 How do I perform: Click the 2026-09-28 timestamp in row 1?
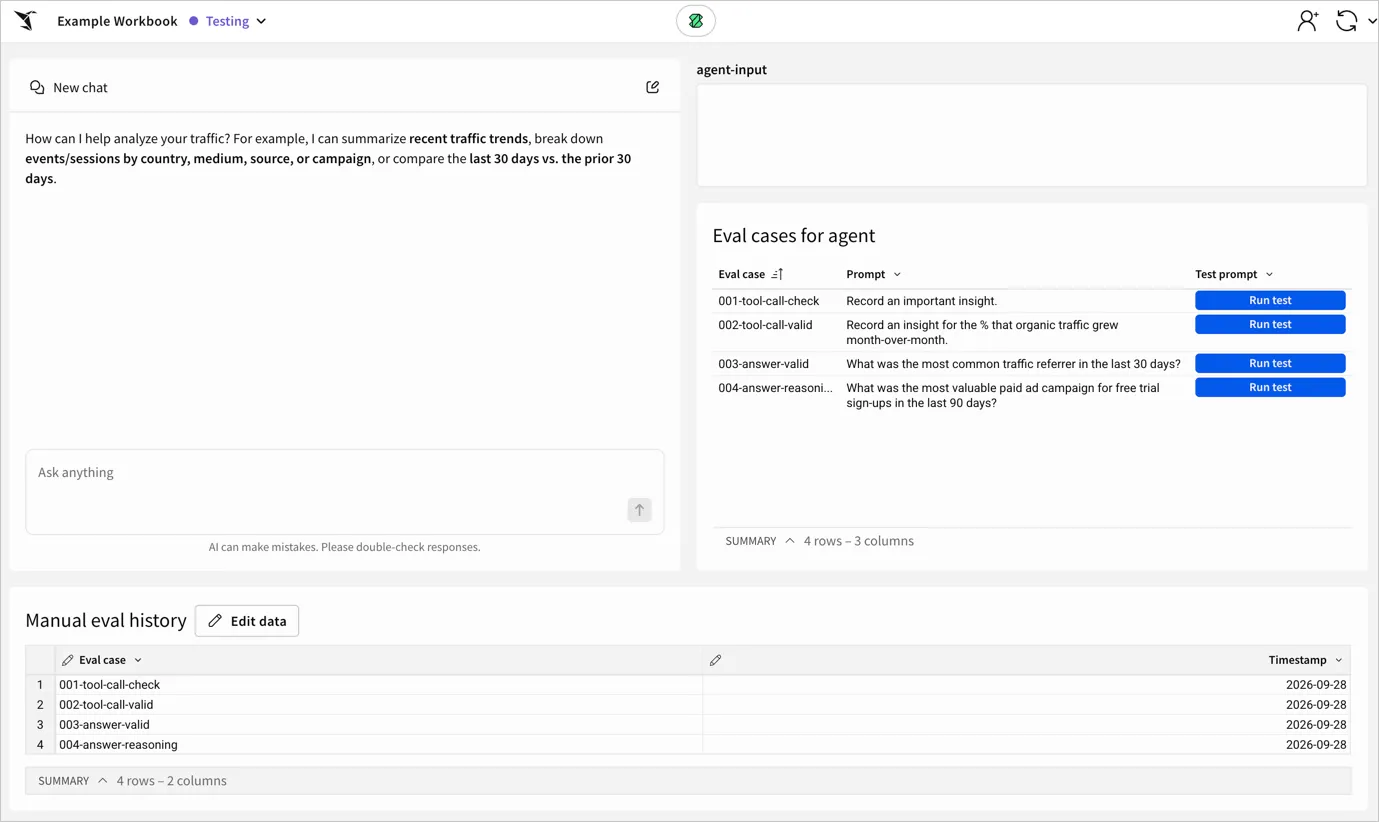[1316, 685]
